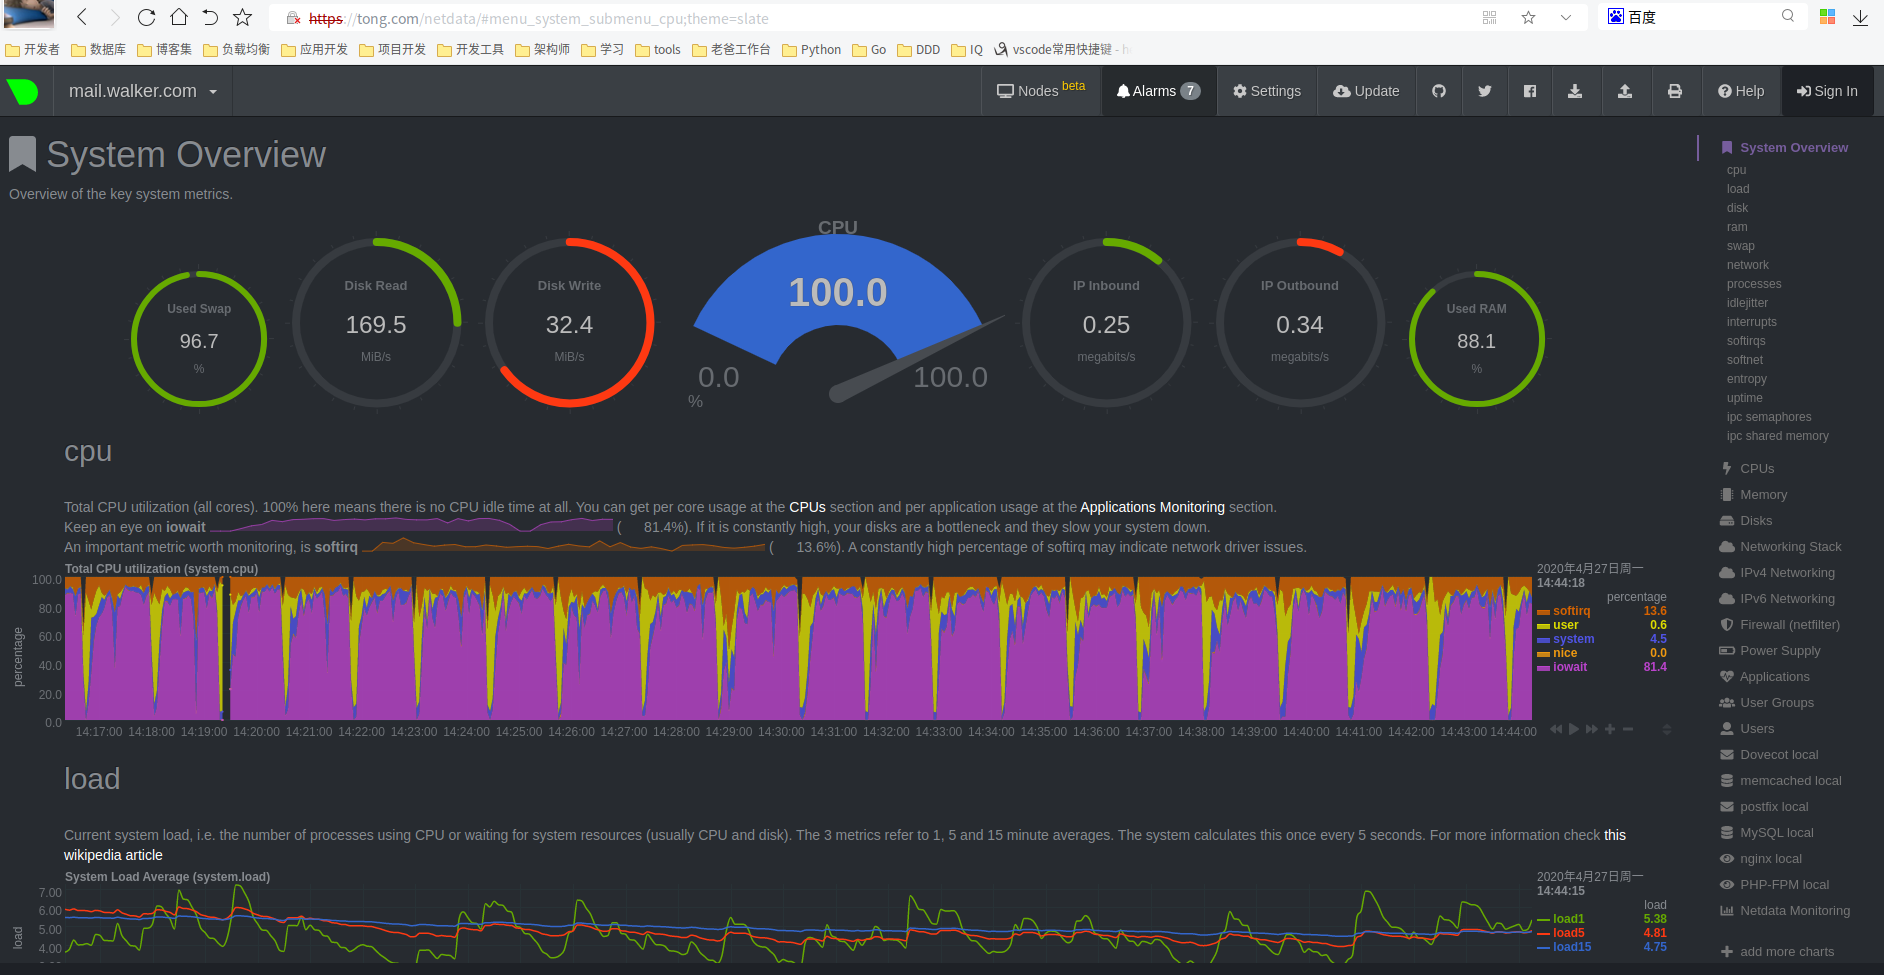1884x975 pixels.
Task: Import a snapshot via upload icon
Action: click(1626, 91)
